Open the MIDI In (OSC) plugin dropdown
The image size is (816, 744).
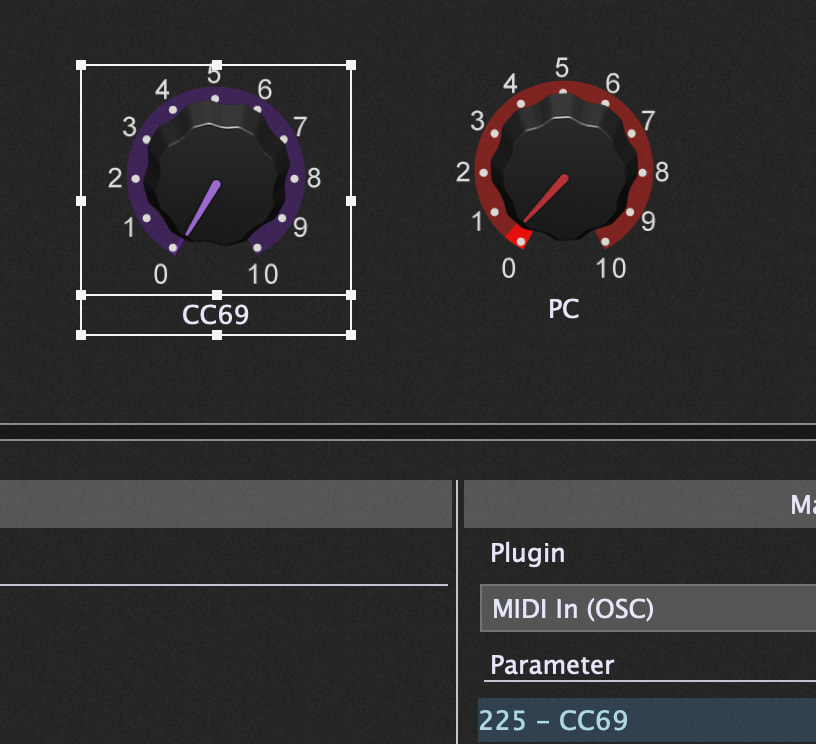(647, 608)
